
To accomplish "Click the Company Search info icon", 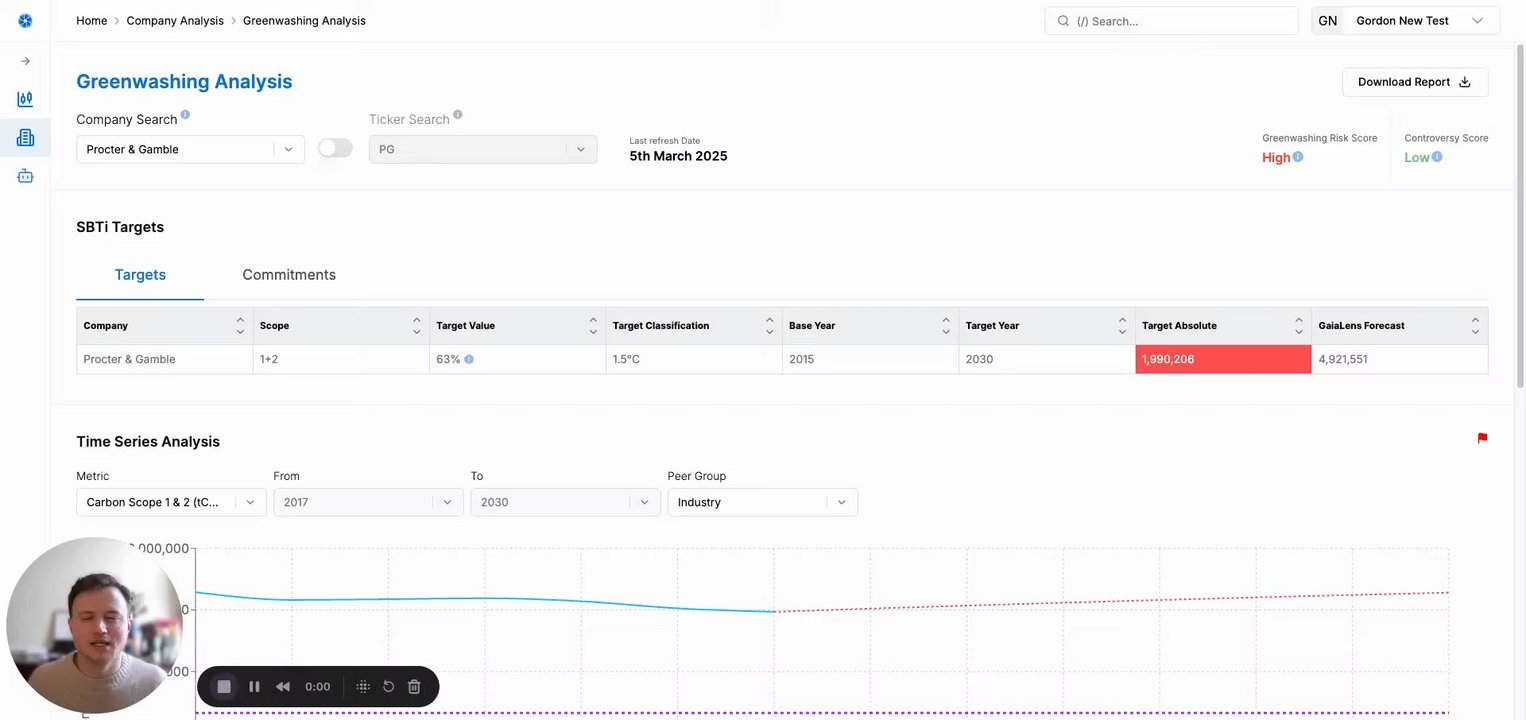I will tap(185, 115).
